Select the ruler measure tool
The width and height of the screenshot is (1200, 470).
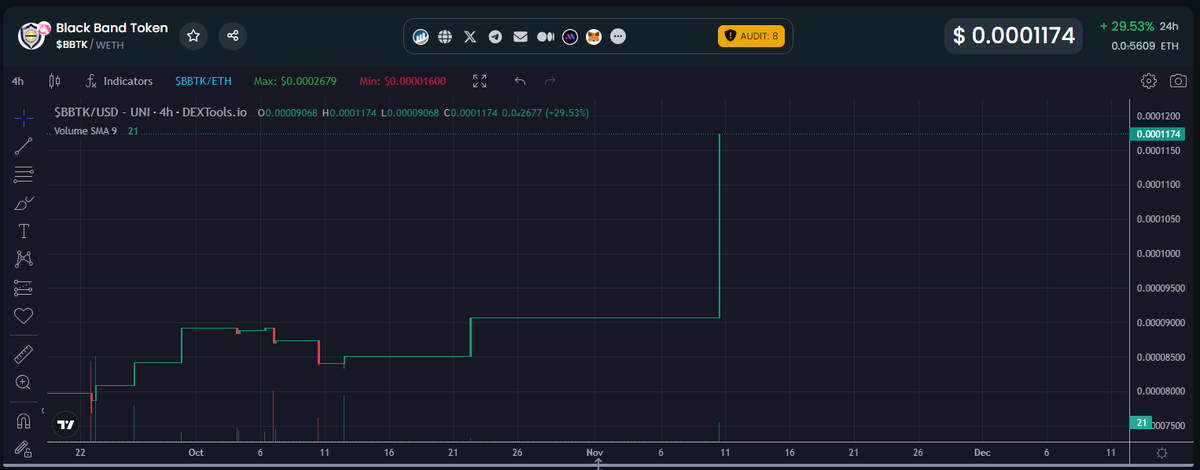pyautogui.click(x=23, y=354)
